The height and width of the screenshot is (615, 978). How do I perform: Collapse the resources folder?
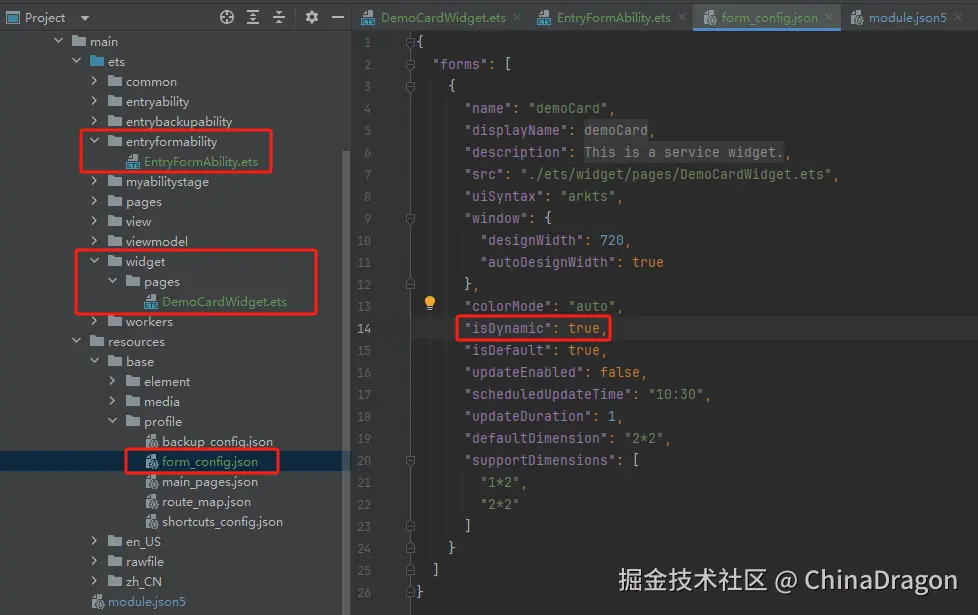point(77,341)
